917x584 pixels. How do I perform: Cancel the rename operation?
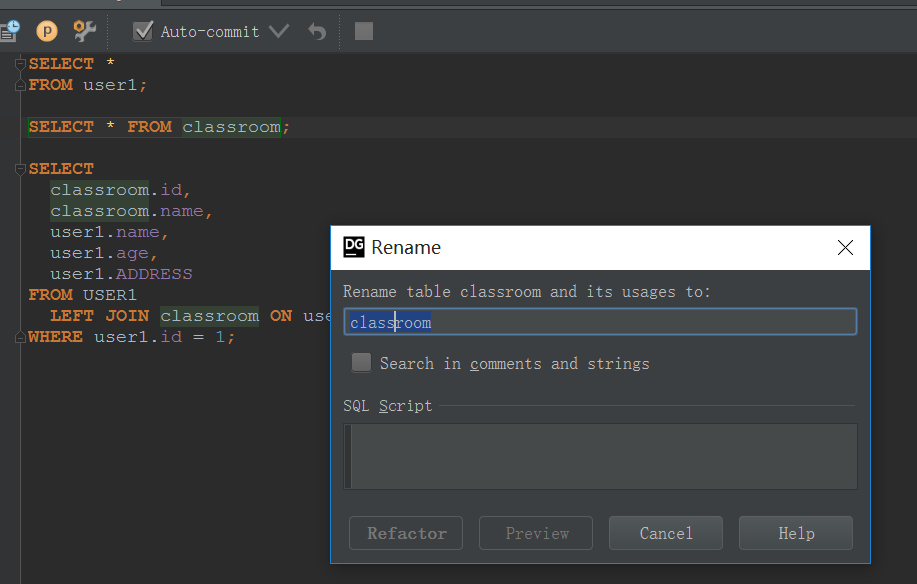[x=665, y=532]
